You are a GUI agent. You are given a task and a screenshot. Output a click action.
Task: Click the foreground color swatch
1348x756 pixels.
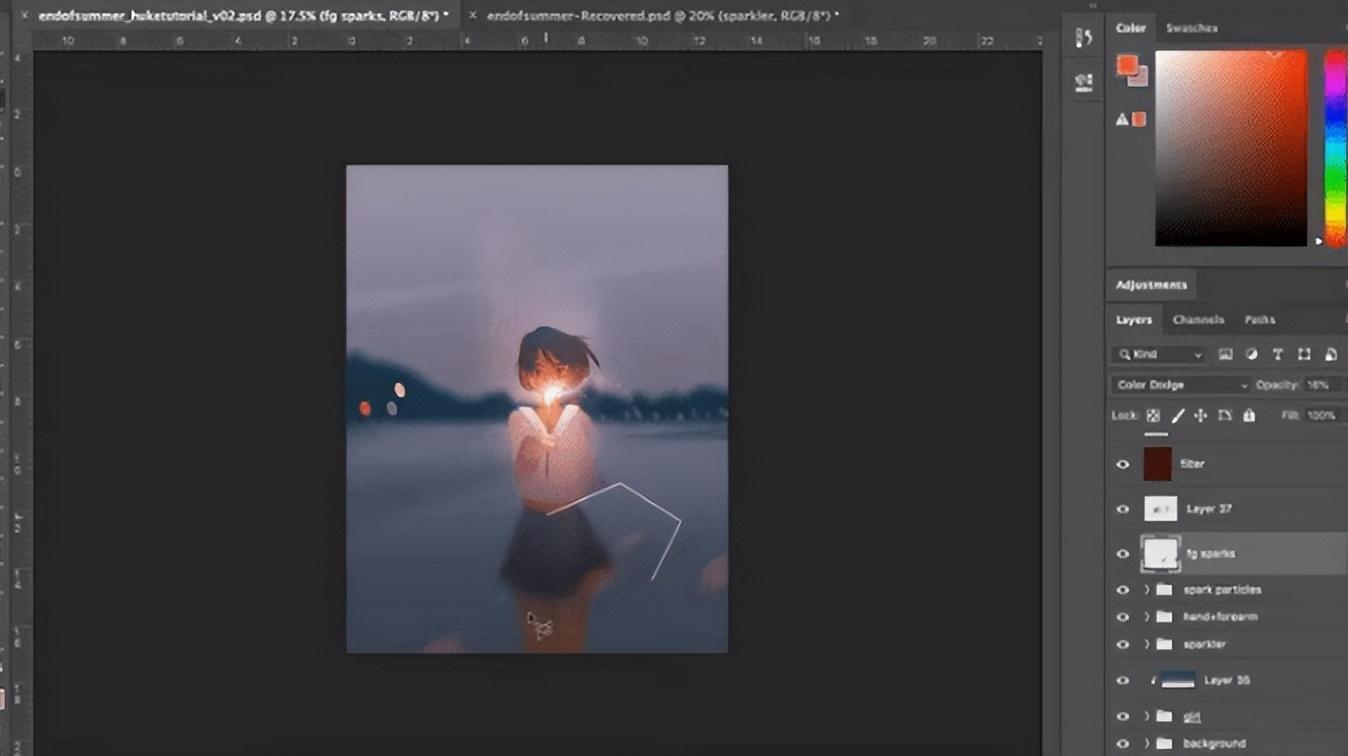click(x=1127, y=65)
